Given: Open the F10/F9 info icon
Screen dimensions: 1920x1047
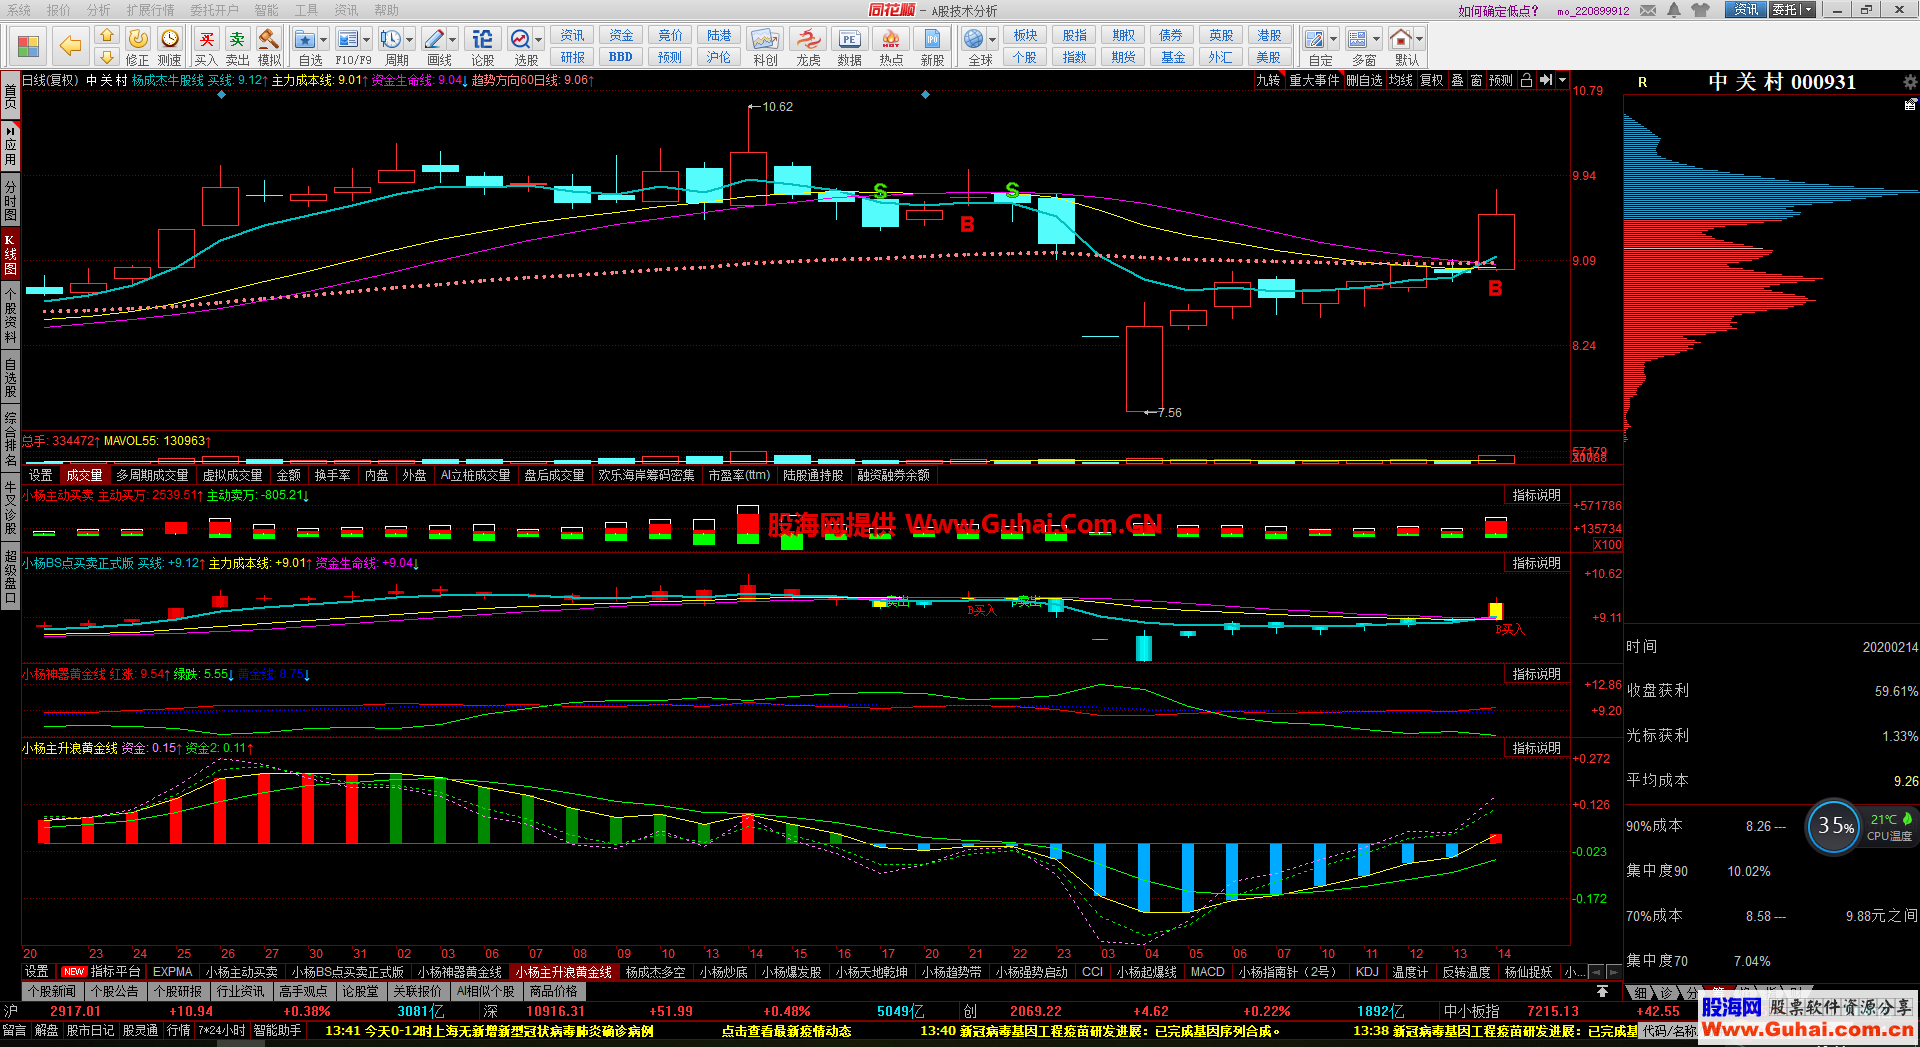Looking at the screenshot, I should coord(348,39).
